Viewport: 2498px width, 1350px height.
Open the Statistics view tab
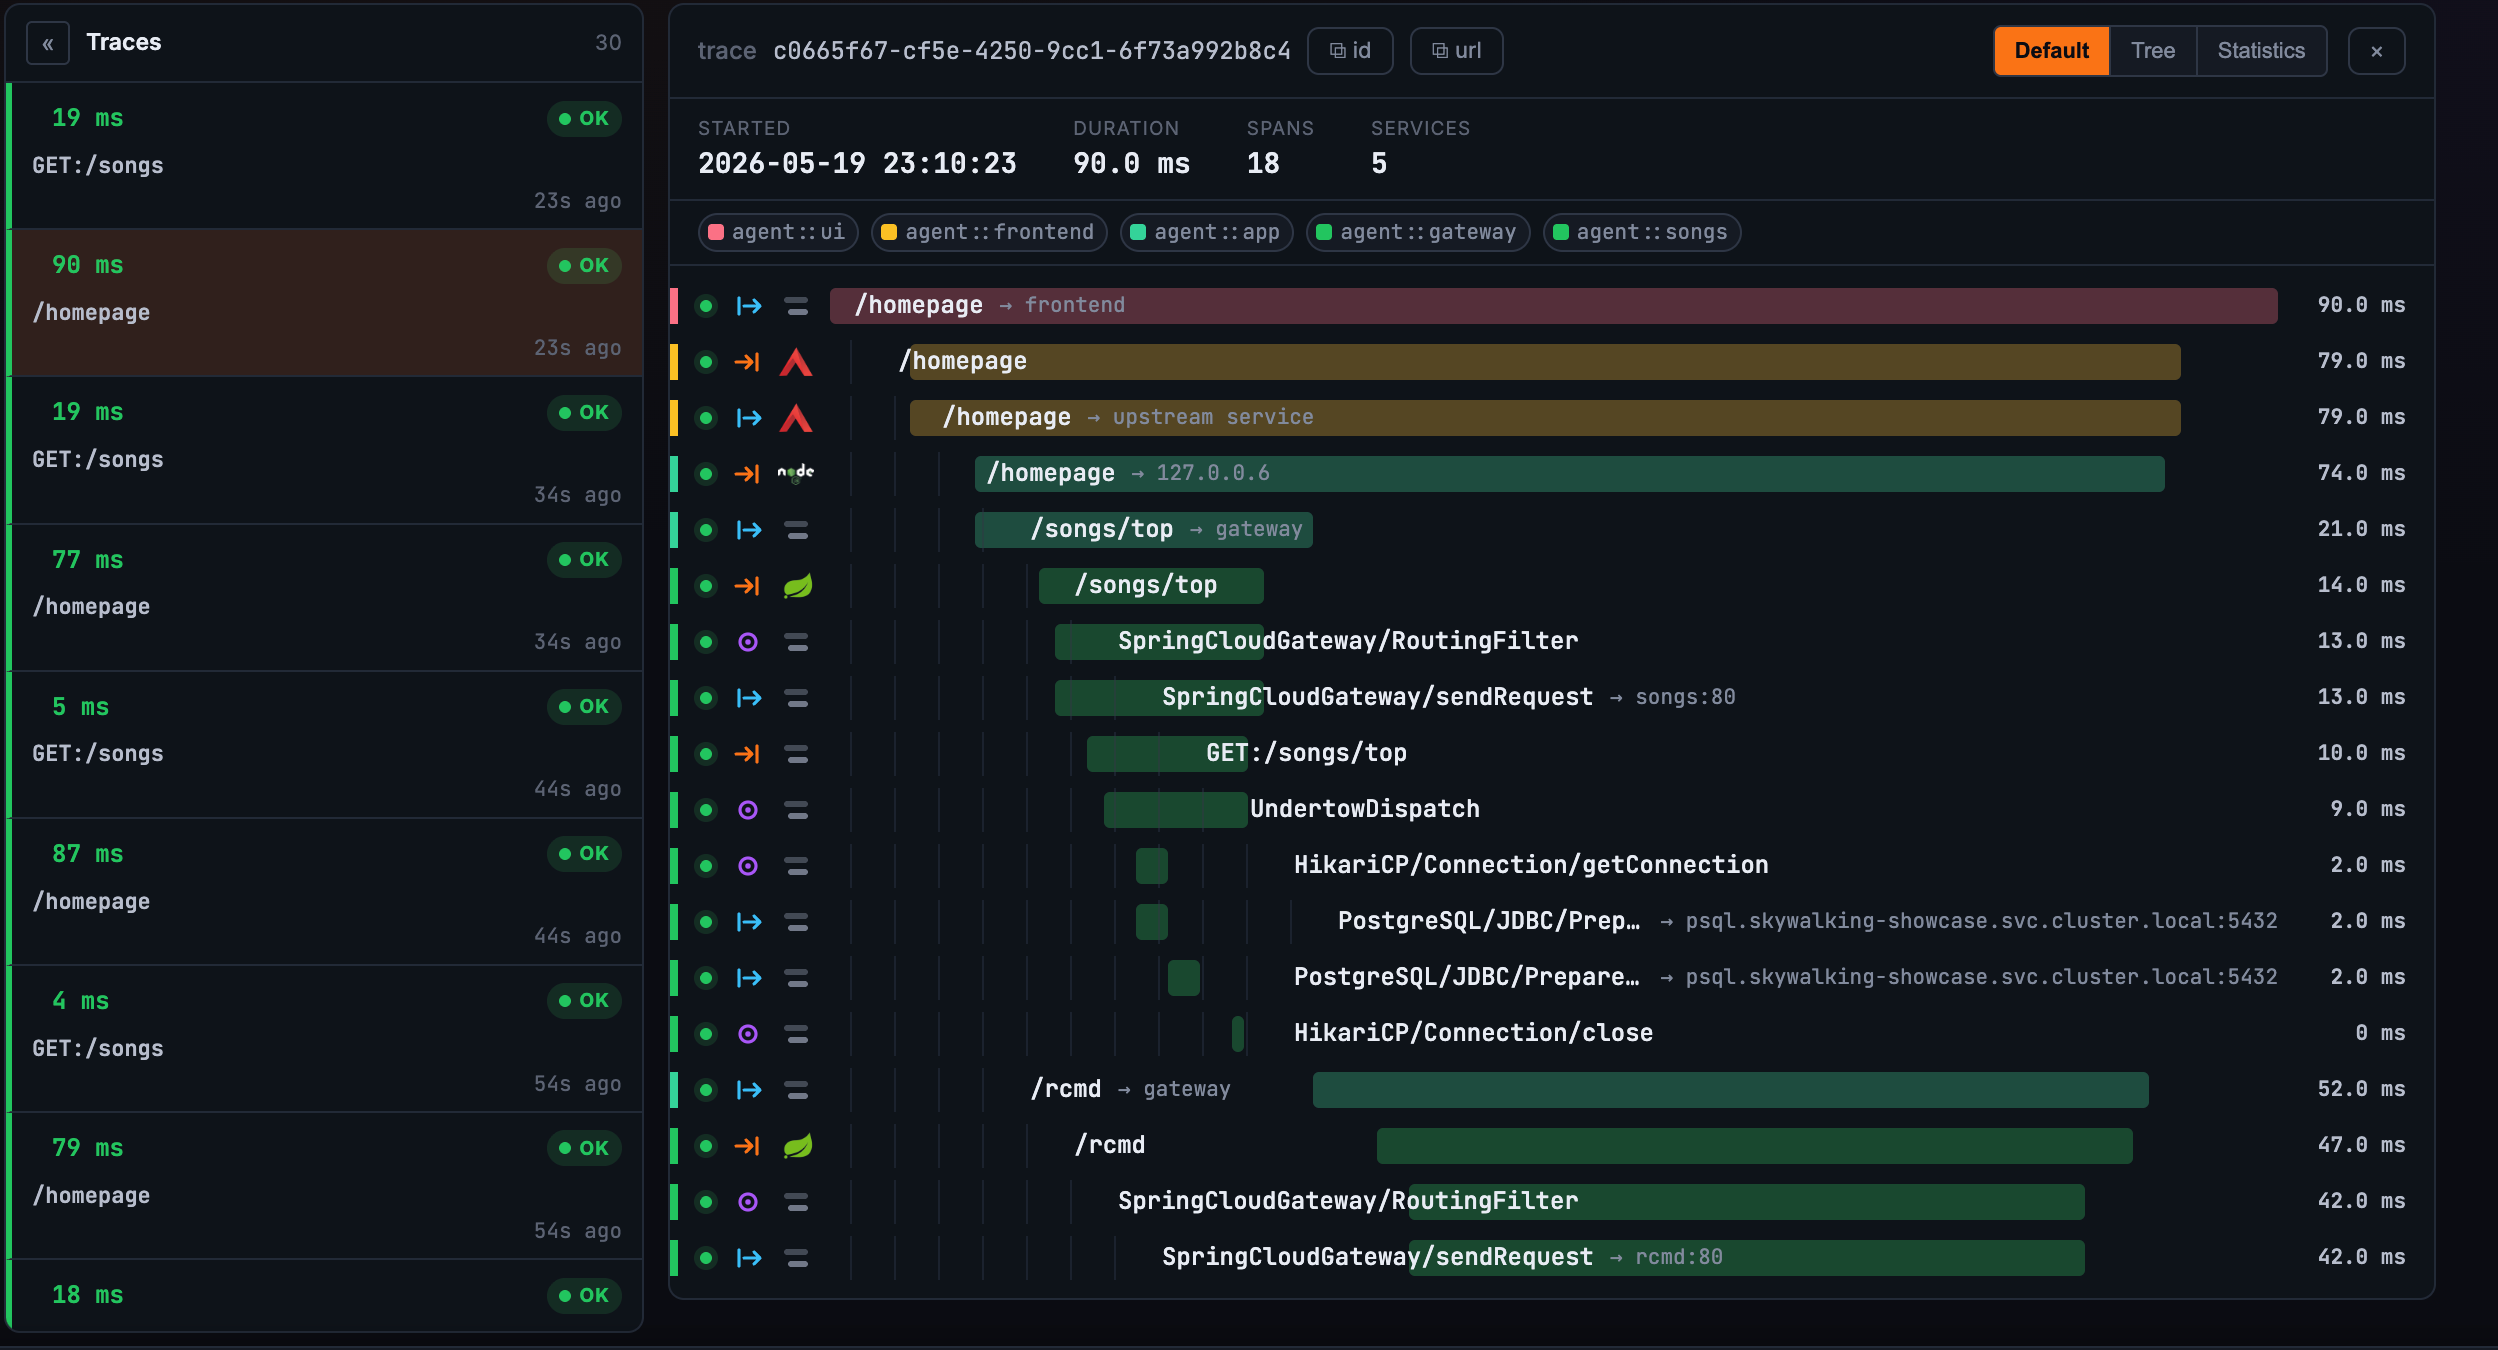[x=2261, y=51]
